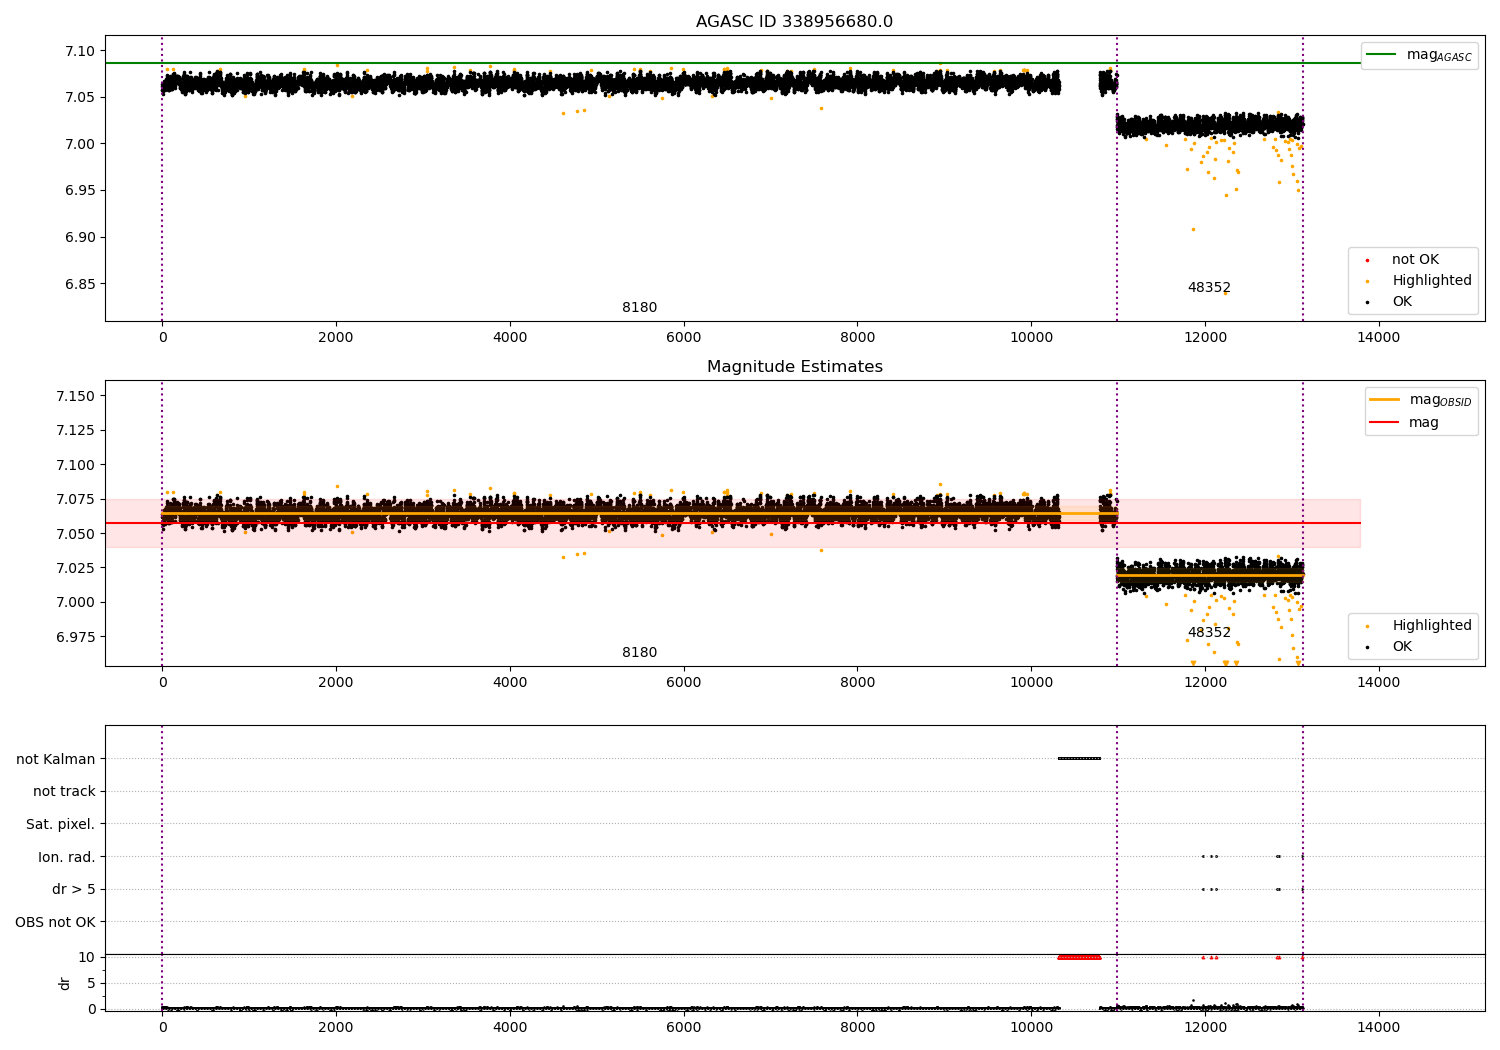Click the plot title 'AGASC ID 338956680.0'
Screen dimensions: 1500x1050
coord(794,22)
